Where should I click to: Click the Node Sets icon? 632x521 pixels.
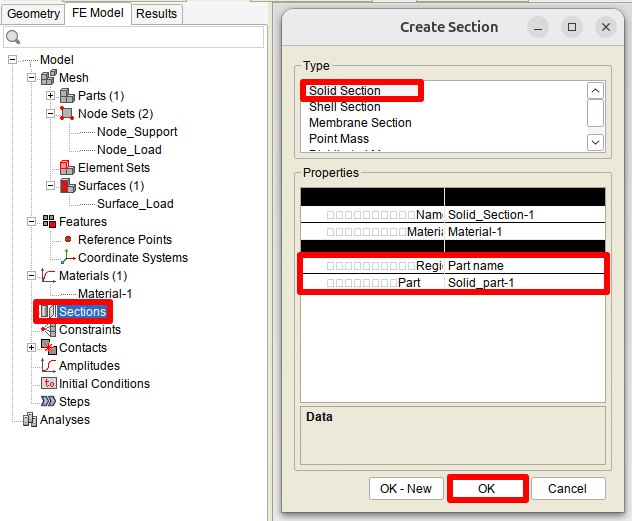point(67,114)
